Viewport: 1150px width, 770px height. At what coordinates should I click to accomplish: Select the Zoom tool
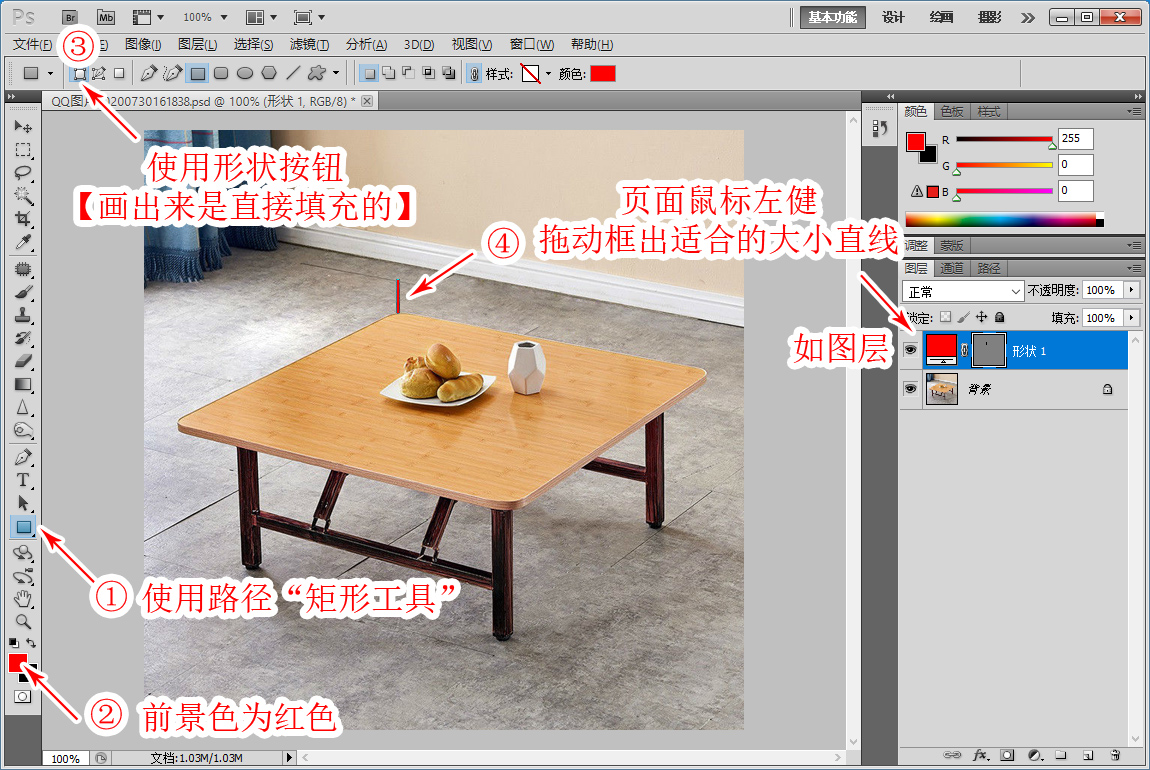pos(23,622)
